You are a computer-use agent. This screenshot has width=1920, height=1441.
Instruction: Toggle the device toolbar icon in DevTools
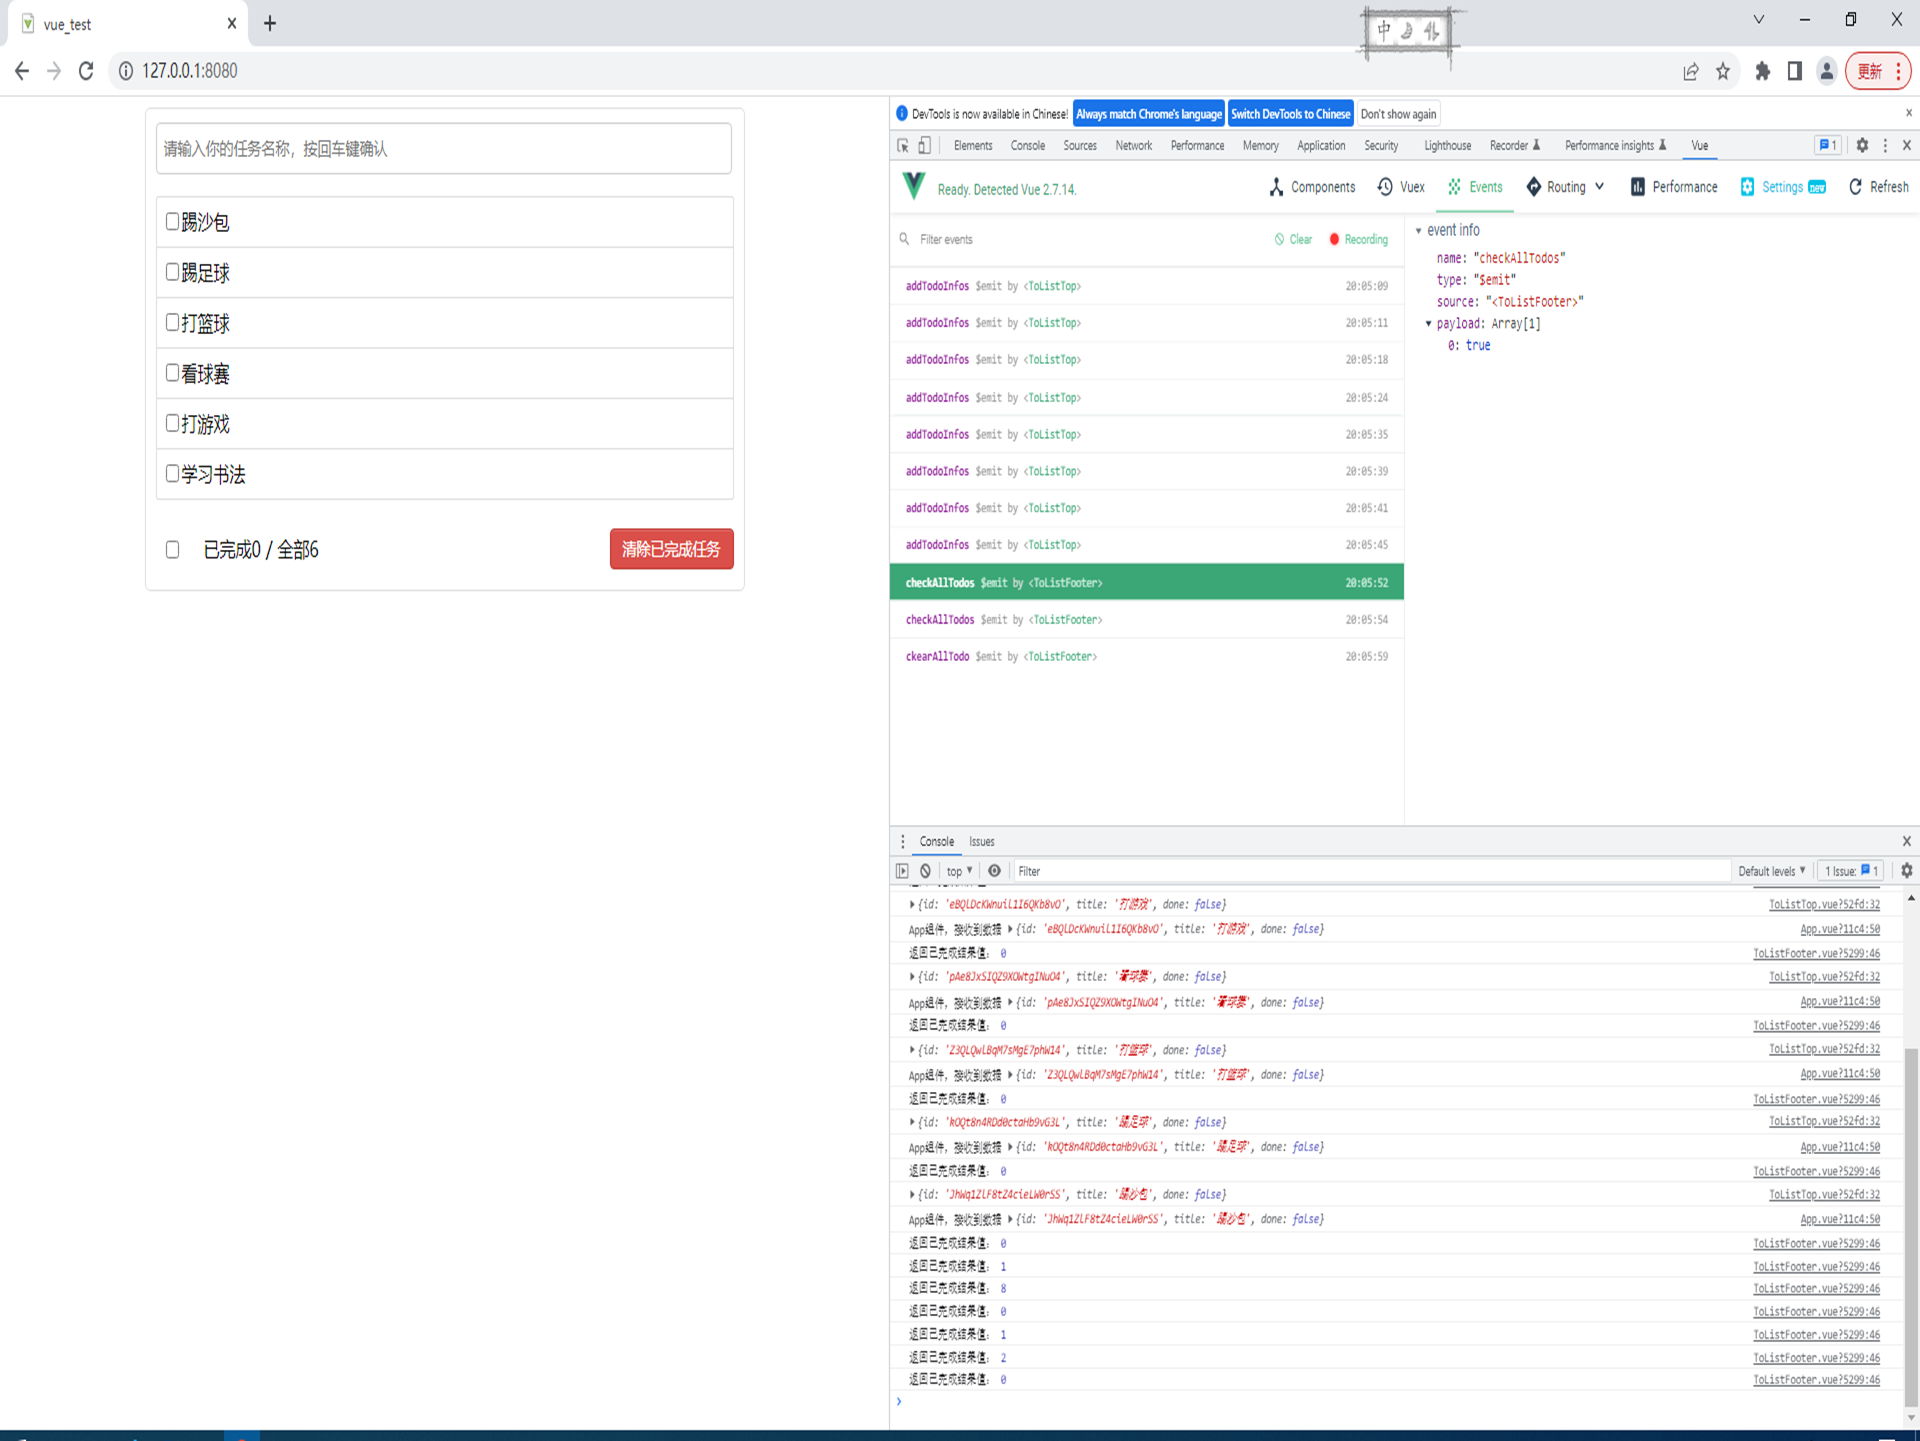click(x=925, y=146)
